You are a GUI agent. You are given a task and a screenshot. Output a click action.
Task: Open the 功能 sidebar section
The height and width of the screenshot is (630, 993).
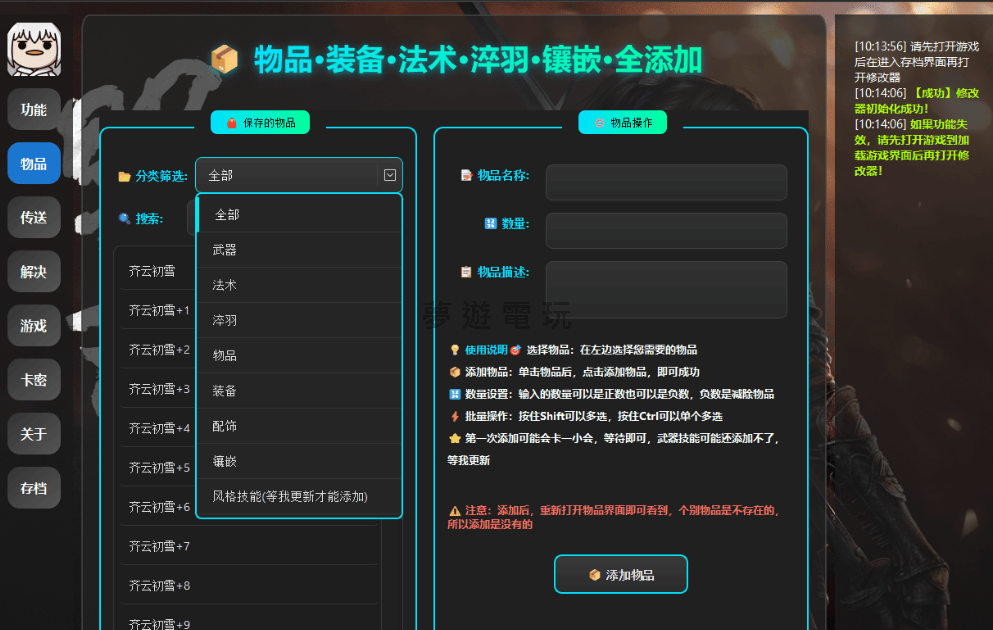34,110
